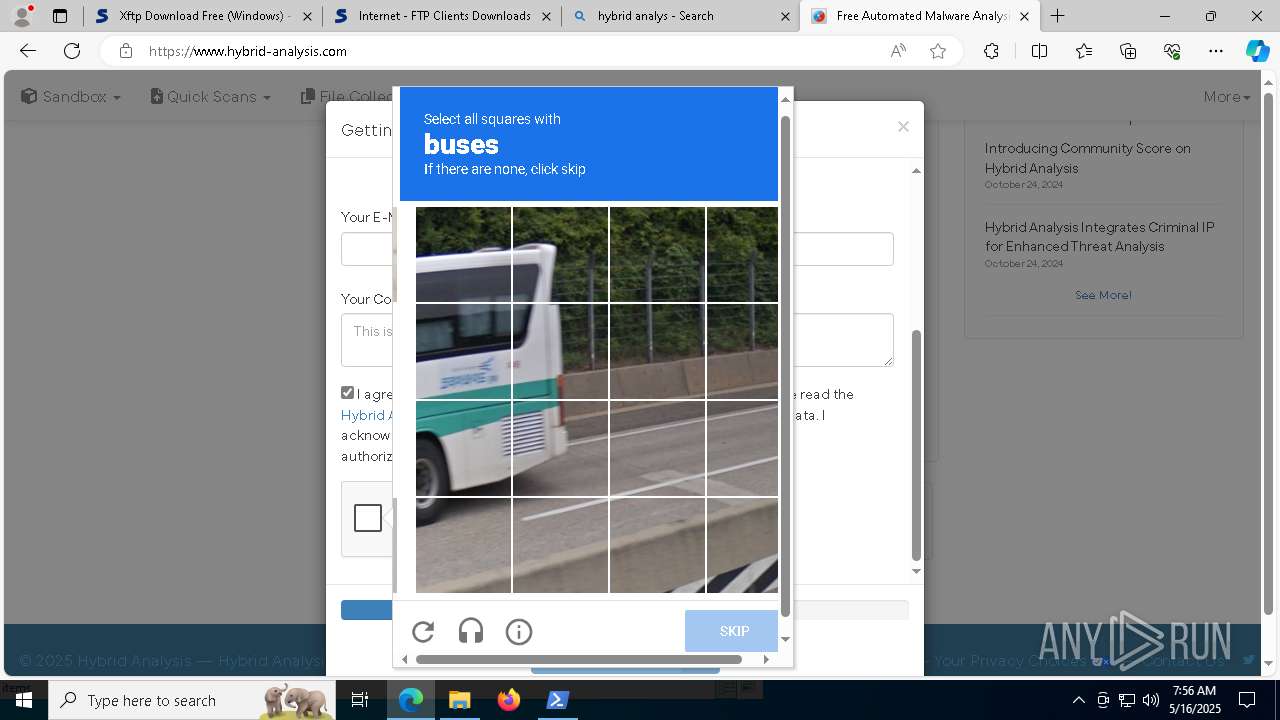Switch to Xftp Download Free tab
The height and width of the screenshot is (720, 1280).
pos(202,16)
